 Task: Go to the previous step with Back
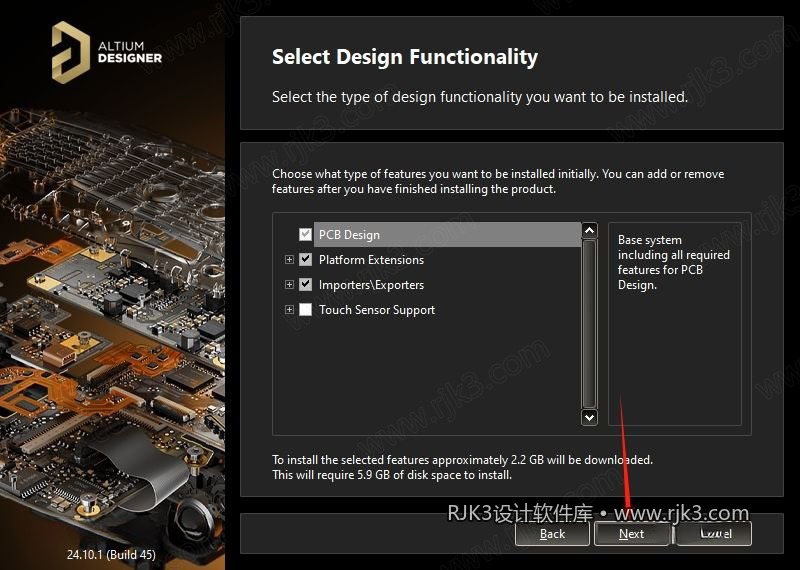tap(552, 534)
